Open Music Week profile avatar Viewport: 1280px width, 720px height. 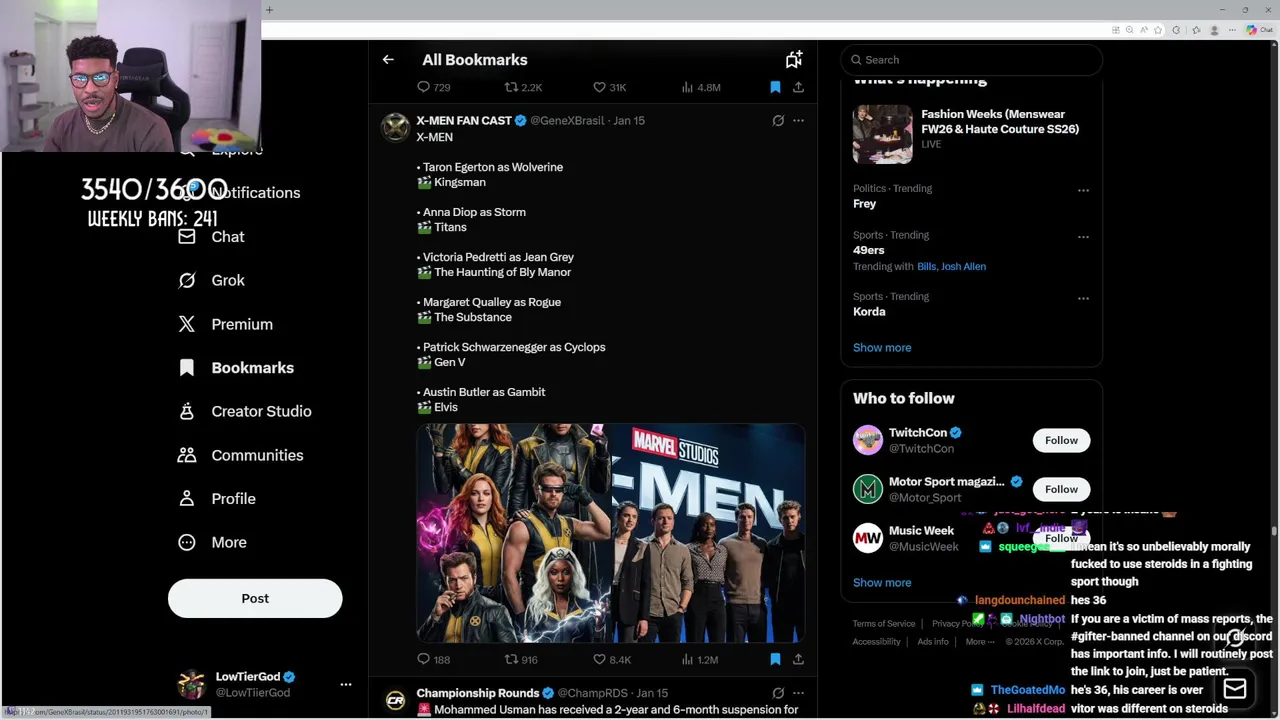pos(867,538)
